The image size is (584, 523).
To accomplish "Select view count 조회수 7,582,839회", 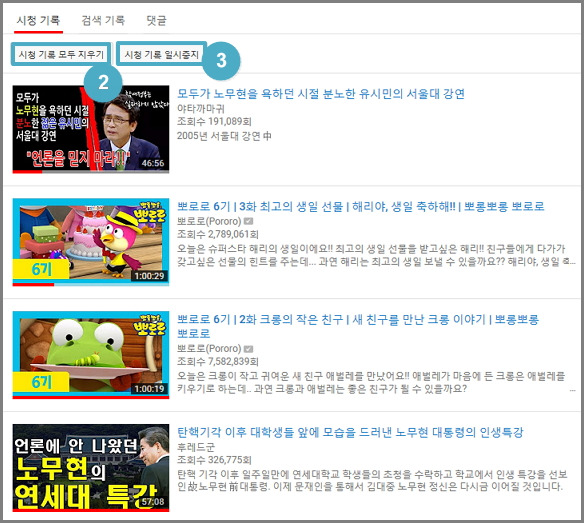I will click(x=218, y=361).
